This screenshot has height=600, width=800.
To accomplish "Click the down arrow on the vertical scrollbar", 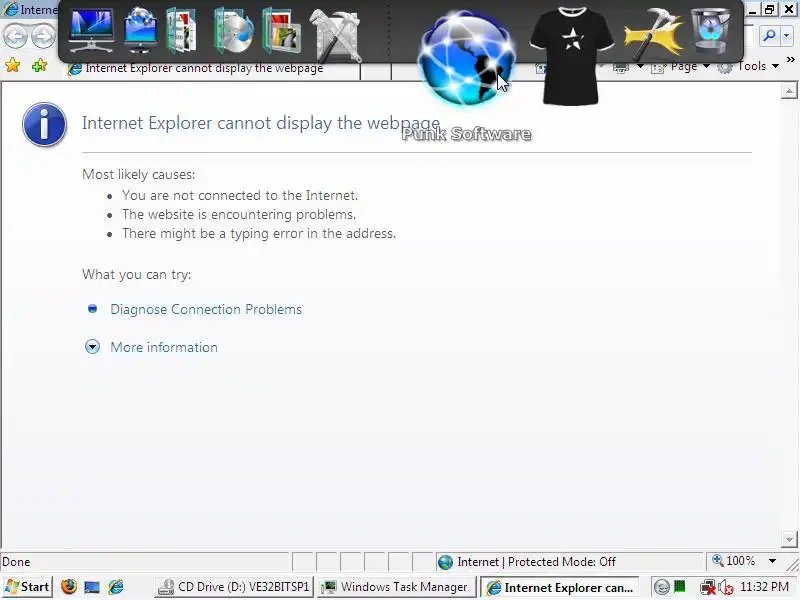I will coord(789,539).
